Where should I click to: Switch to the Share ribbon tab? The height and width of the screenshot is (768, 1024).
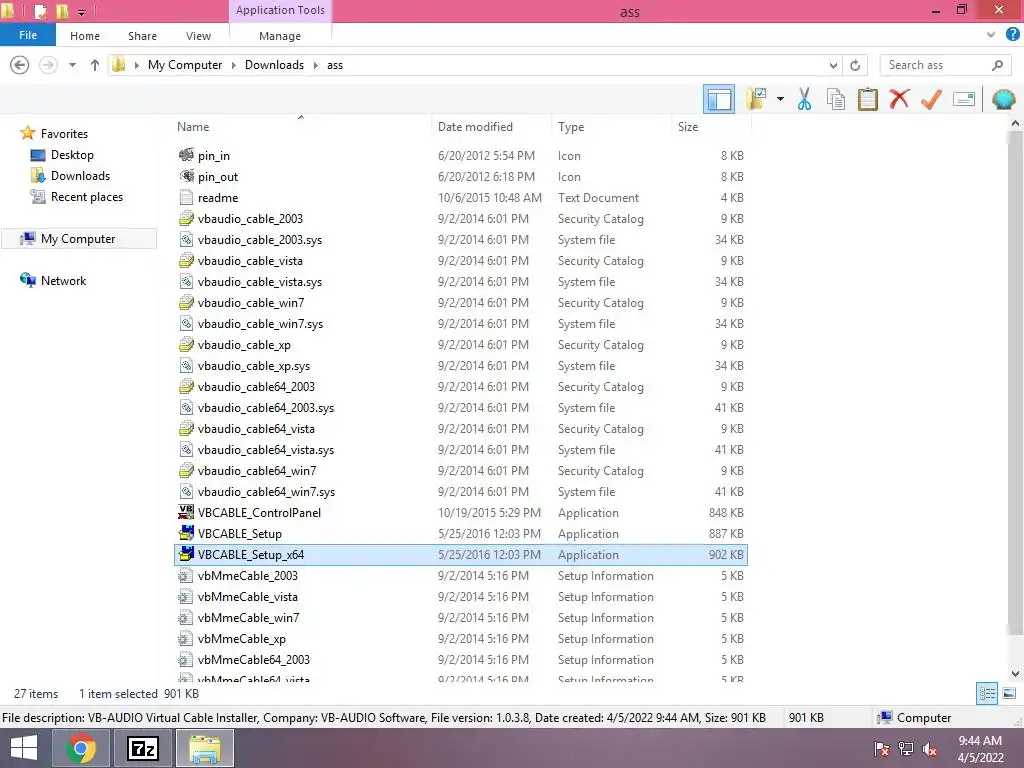click(142, 36)
